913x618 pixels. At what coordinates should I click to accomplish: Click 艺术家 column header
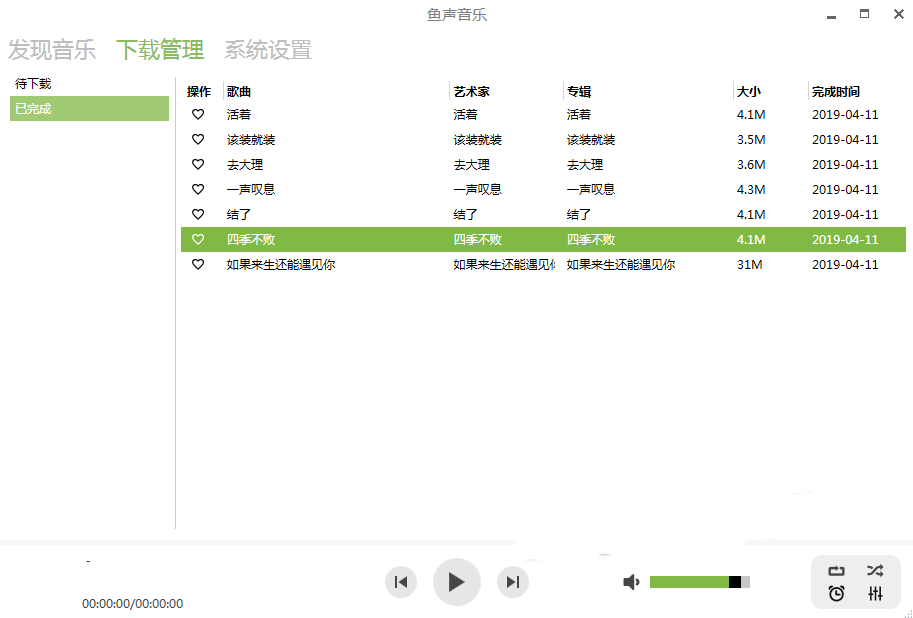472,91
